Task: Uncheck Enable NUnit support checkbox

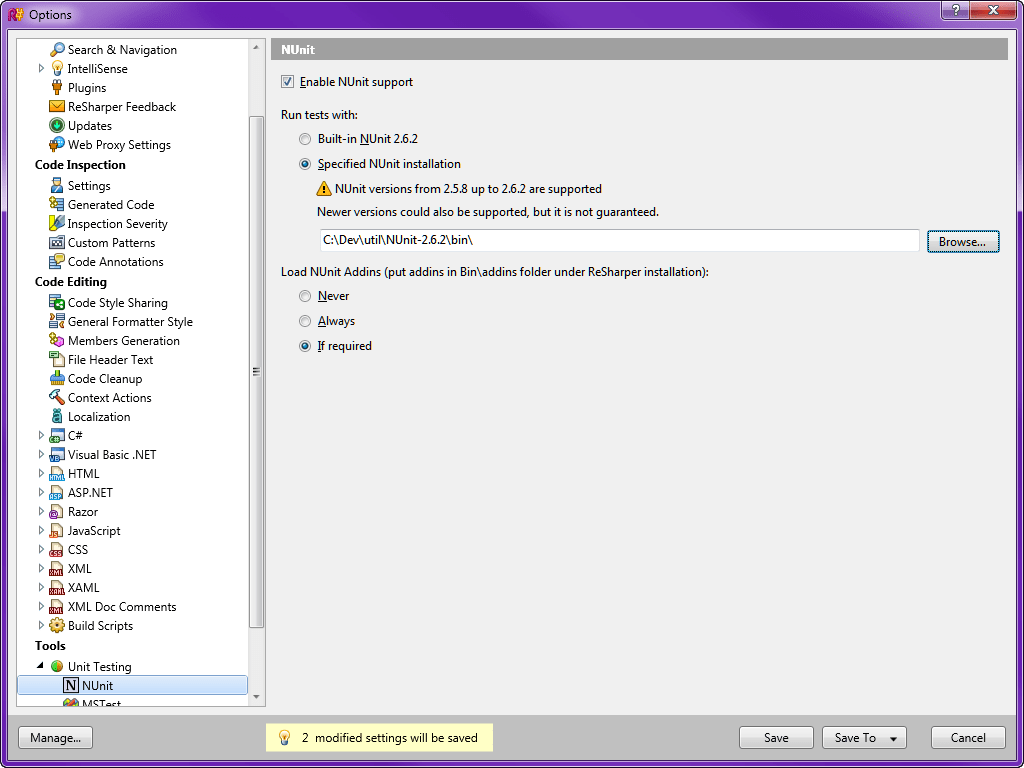Action: pos(287,82)
